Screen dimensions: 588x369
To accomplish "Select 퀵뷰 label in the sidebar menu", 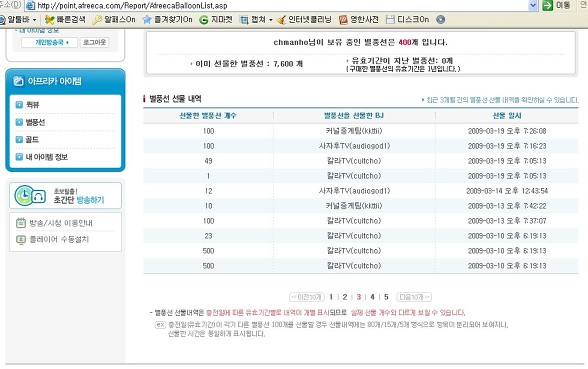I will [x=33, y=105].
